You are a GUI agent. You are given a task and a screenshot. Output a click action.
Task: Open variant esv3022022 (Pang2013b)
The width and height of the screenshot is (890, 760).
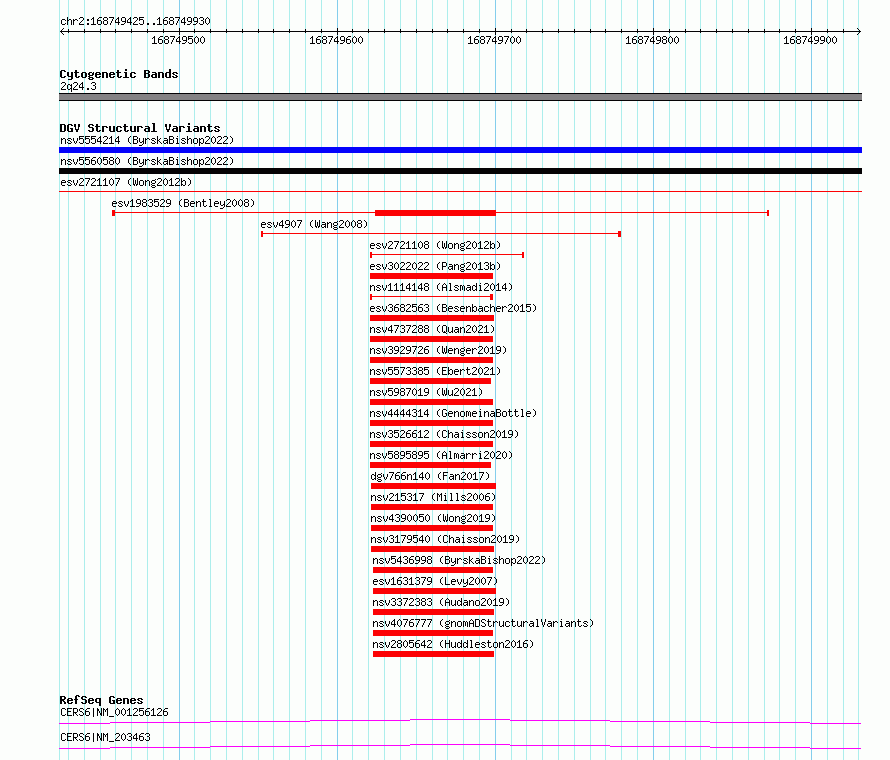tap(435, 266)
